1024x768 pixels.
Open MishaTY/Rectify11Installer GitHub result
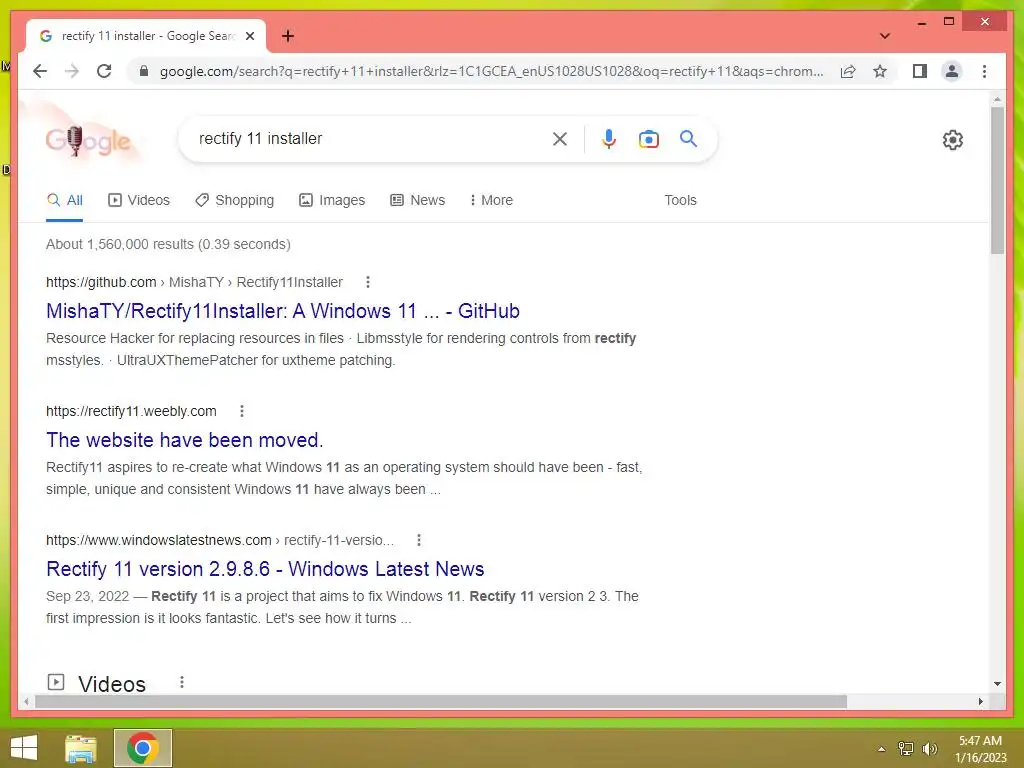click(x=283, y=311)
